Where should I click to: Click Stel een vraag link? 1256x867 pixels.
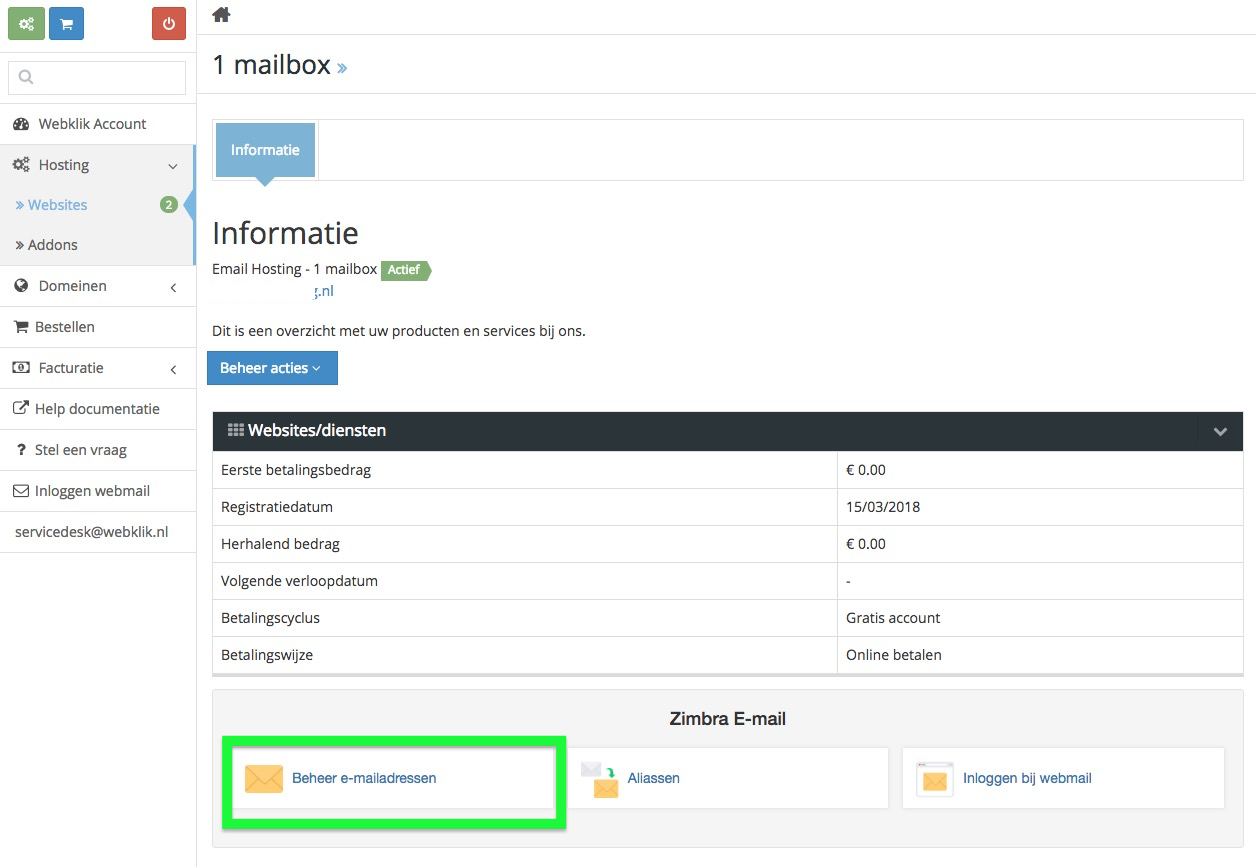(80, 450)
